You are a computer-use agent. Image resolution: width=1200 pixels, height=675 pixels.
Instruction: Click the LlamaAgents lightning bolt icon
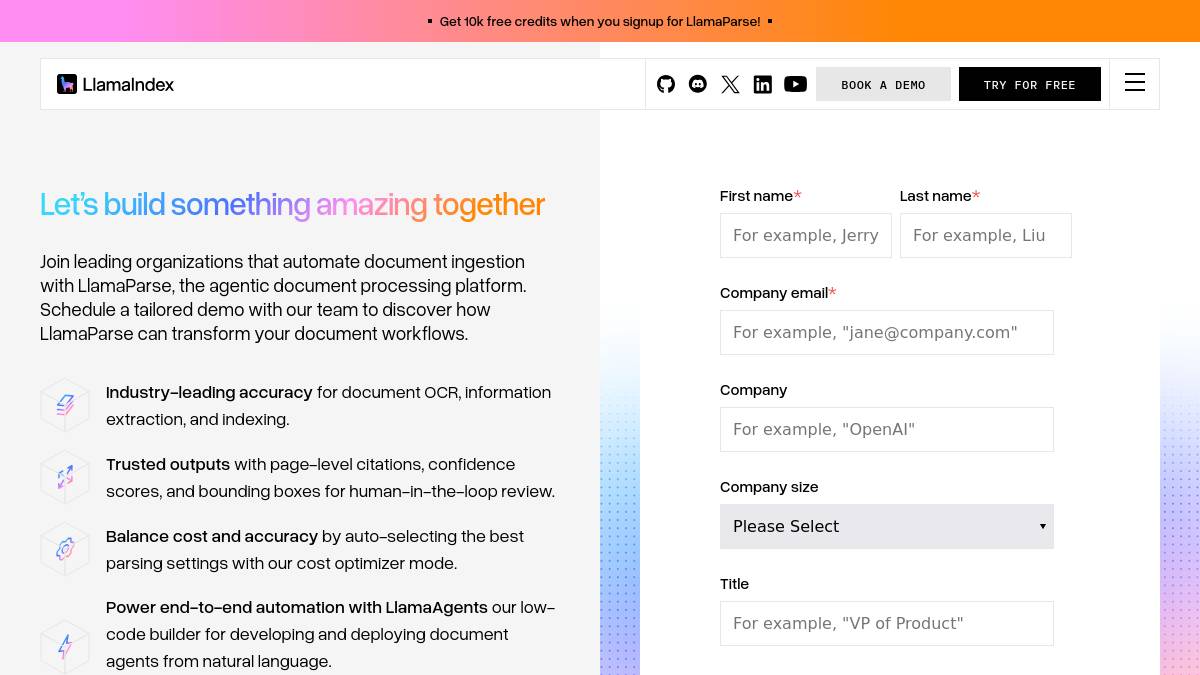point(65,646)
